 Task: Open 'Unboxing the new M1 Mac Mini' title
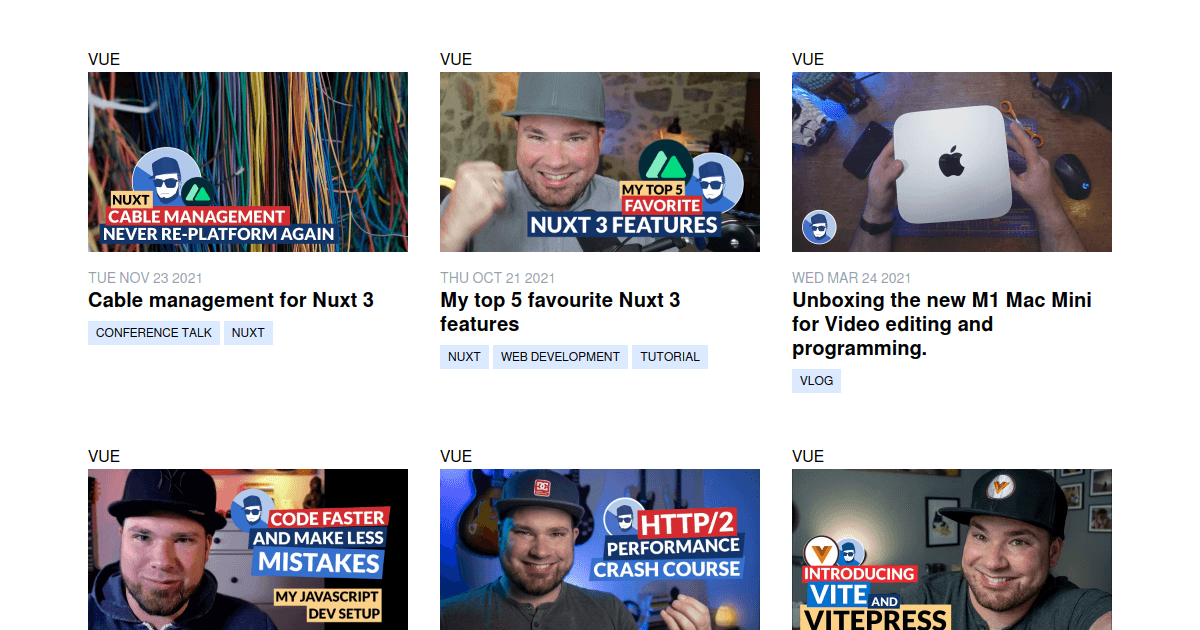click(x=942, y=324)
